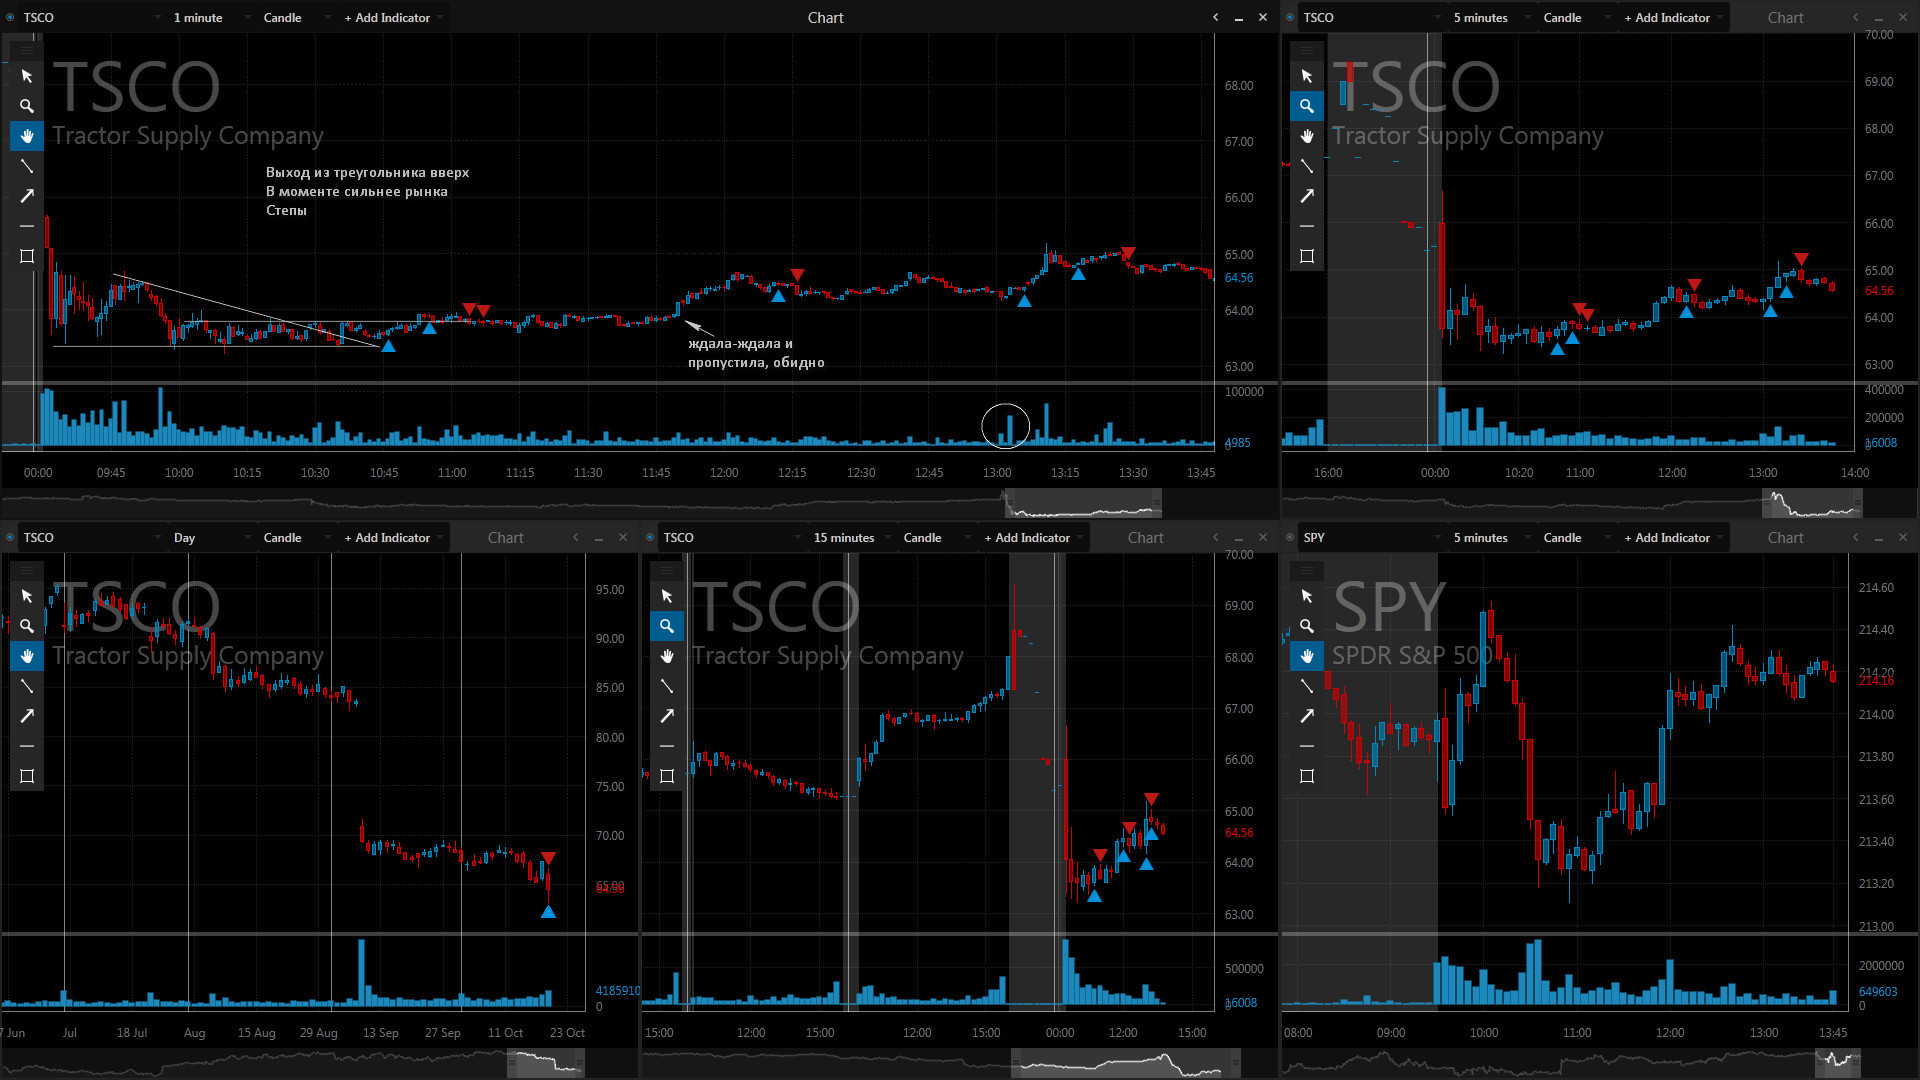Toggle link circle in TSCO 1 minute header
Viewport: 1920px width, 1080px height.
10,17
